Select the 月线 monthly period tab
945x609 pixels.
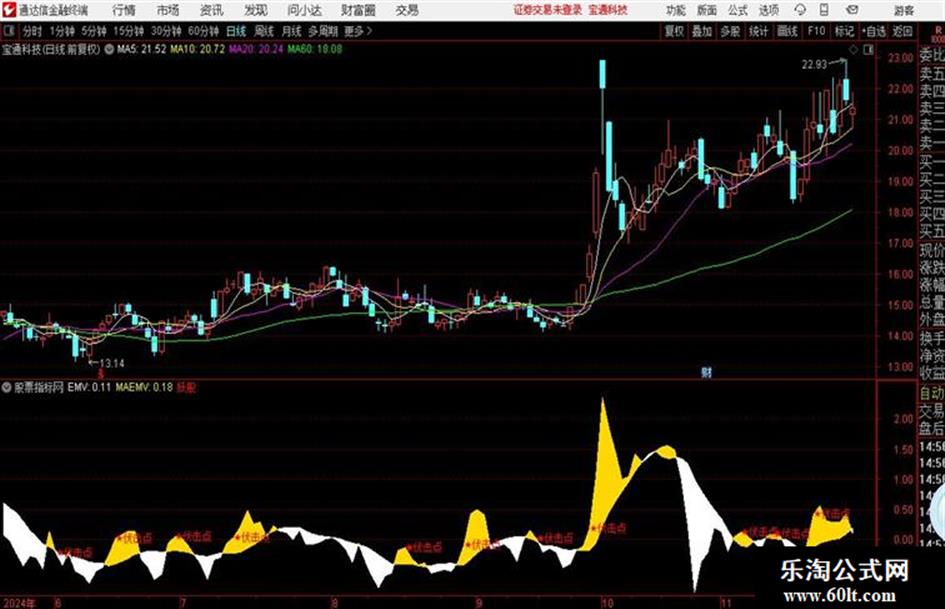tap(292, 31)
